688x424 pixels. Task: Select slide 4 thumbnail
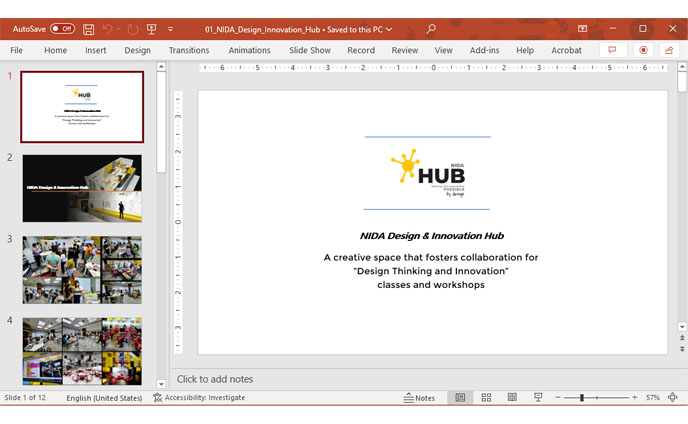82,351
